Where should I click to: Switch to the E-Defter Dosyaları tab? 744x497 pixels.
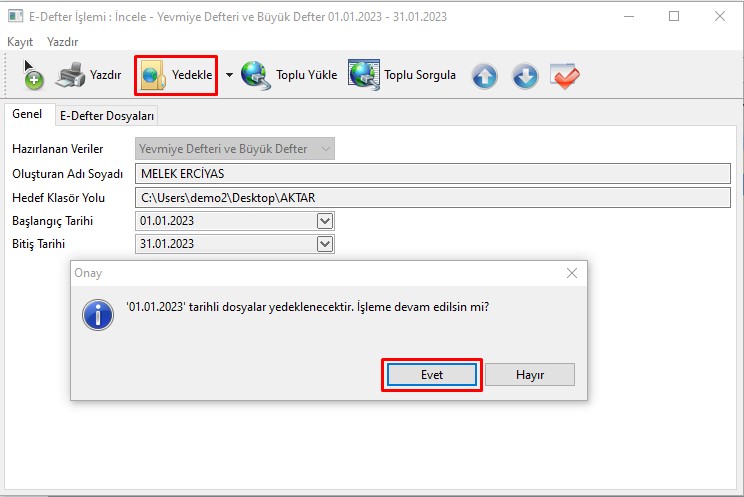(x=106, y=116)
